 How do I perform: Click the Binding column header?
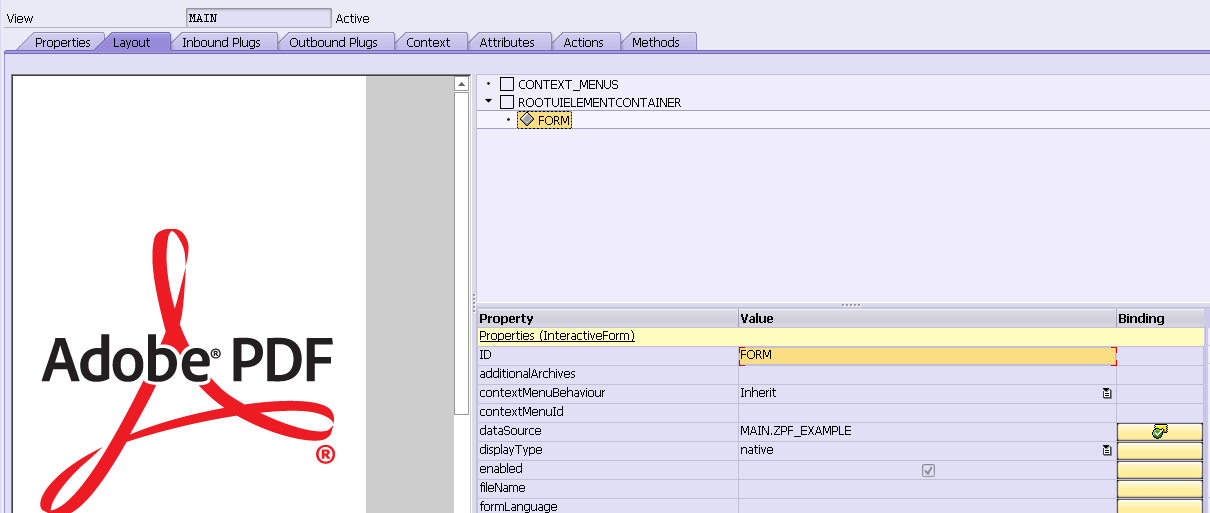(x=1160, y=318)
